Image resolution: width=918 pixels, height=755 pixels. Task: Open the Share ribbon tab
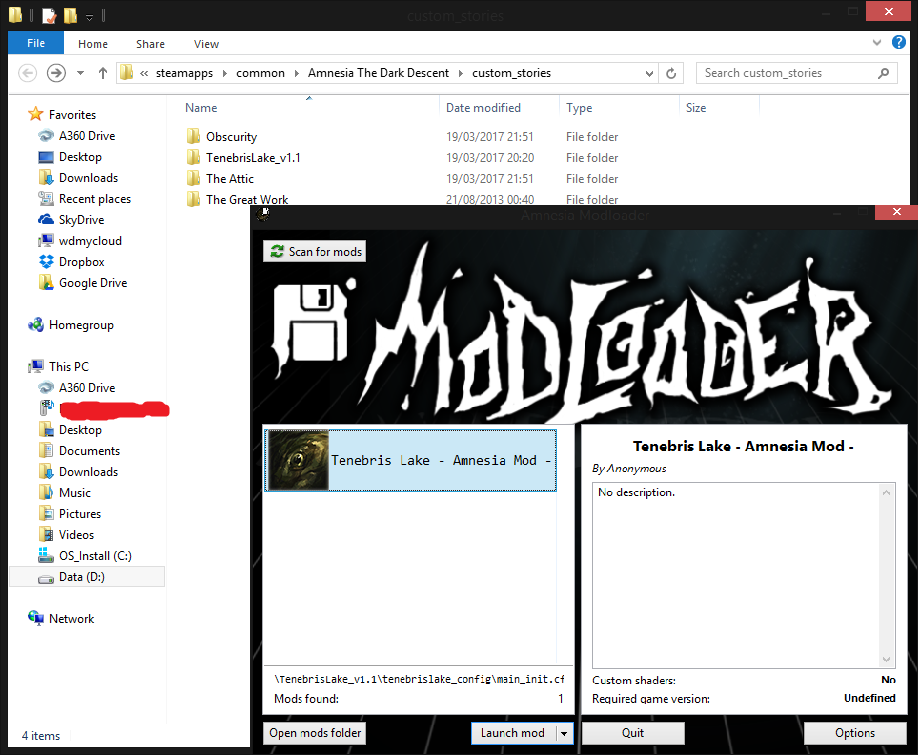[151, 44]
